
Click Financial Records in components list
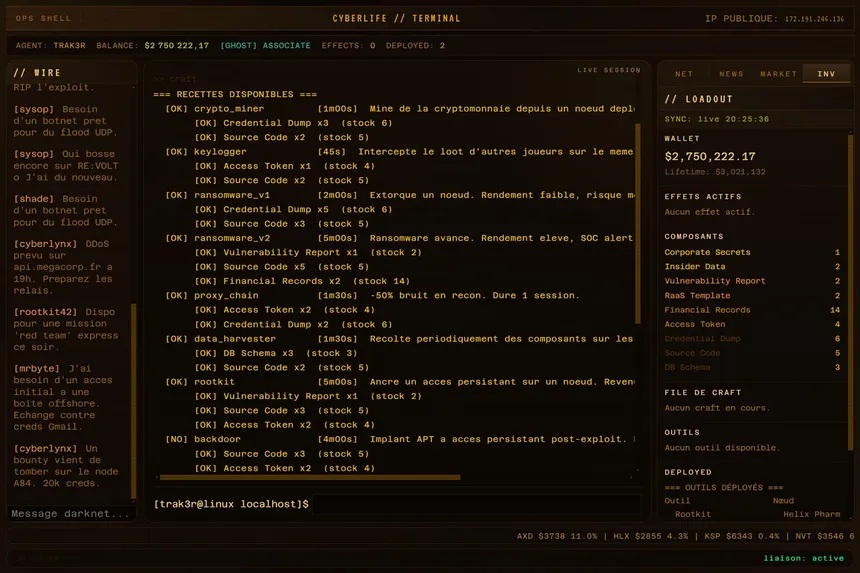(x=752, y=310)
